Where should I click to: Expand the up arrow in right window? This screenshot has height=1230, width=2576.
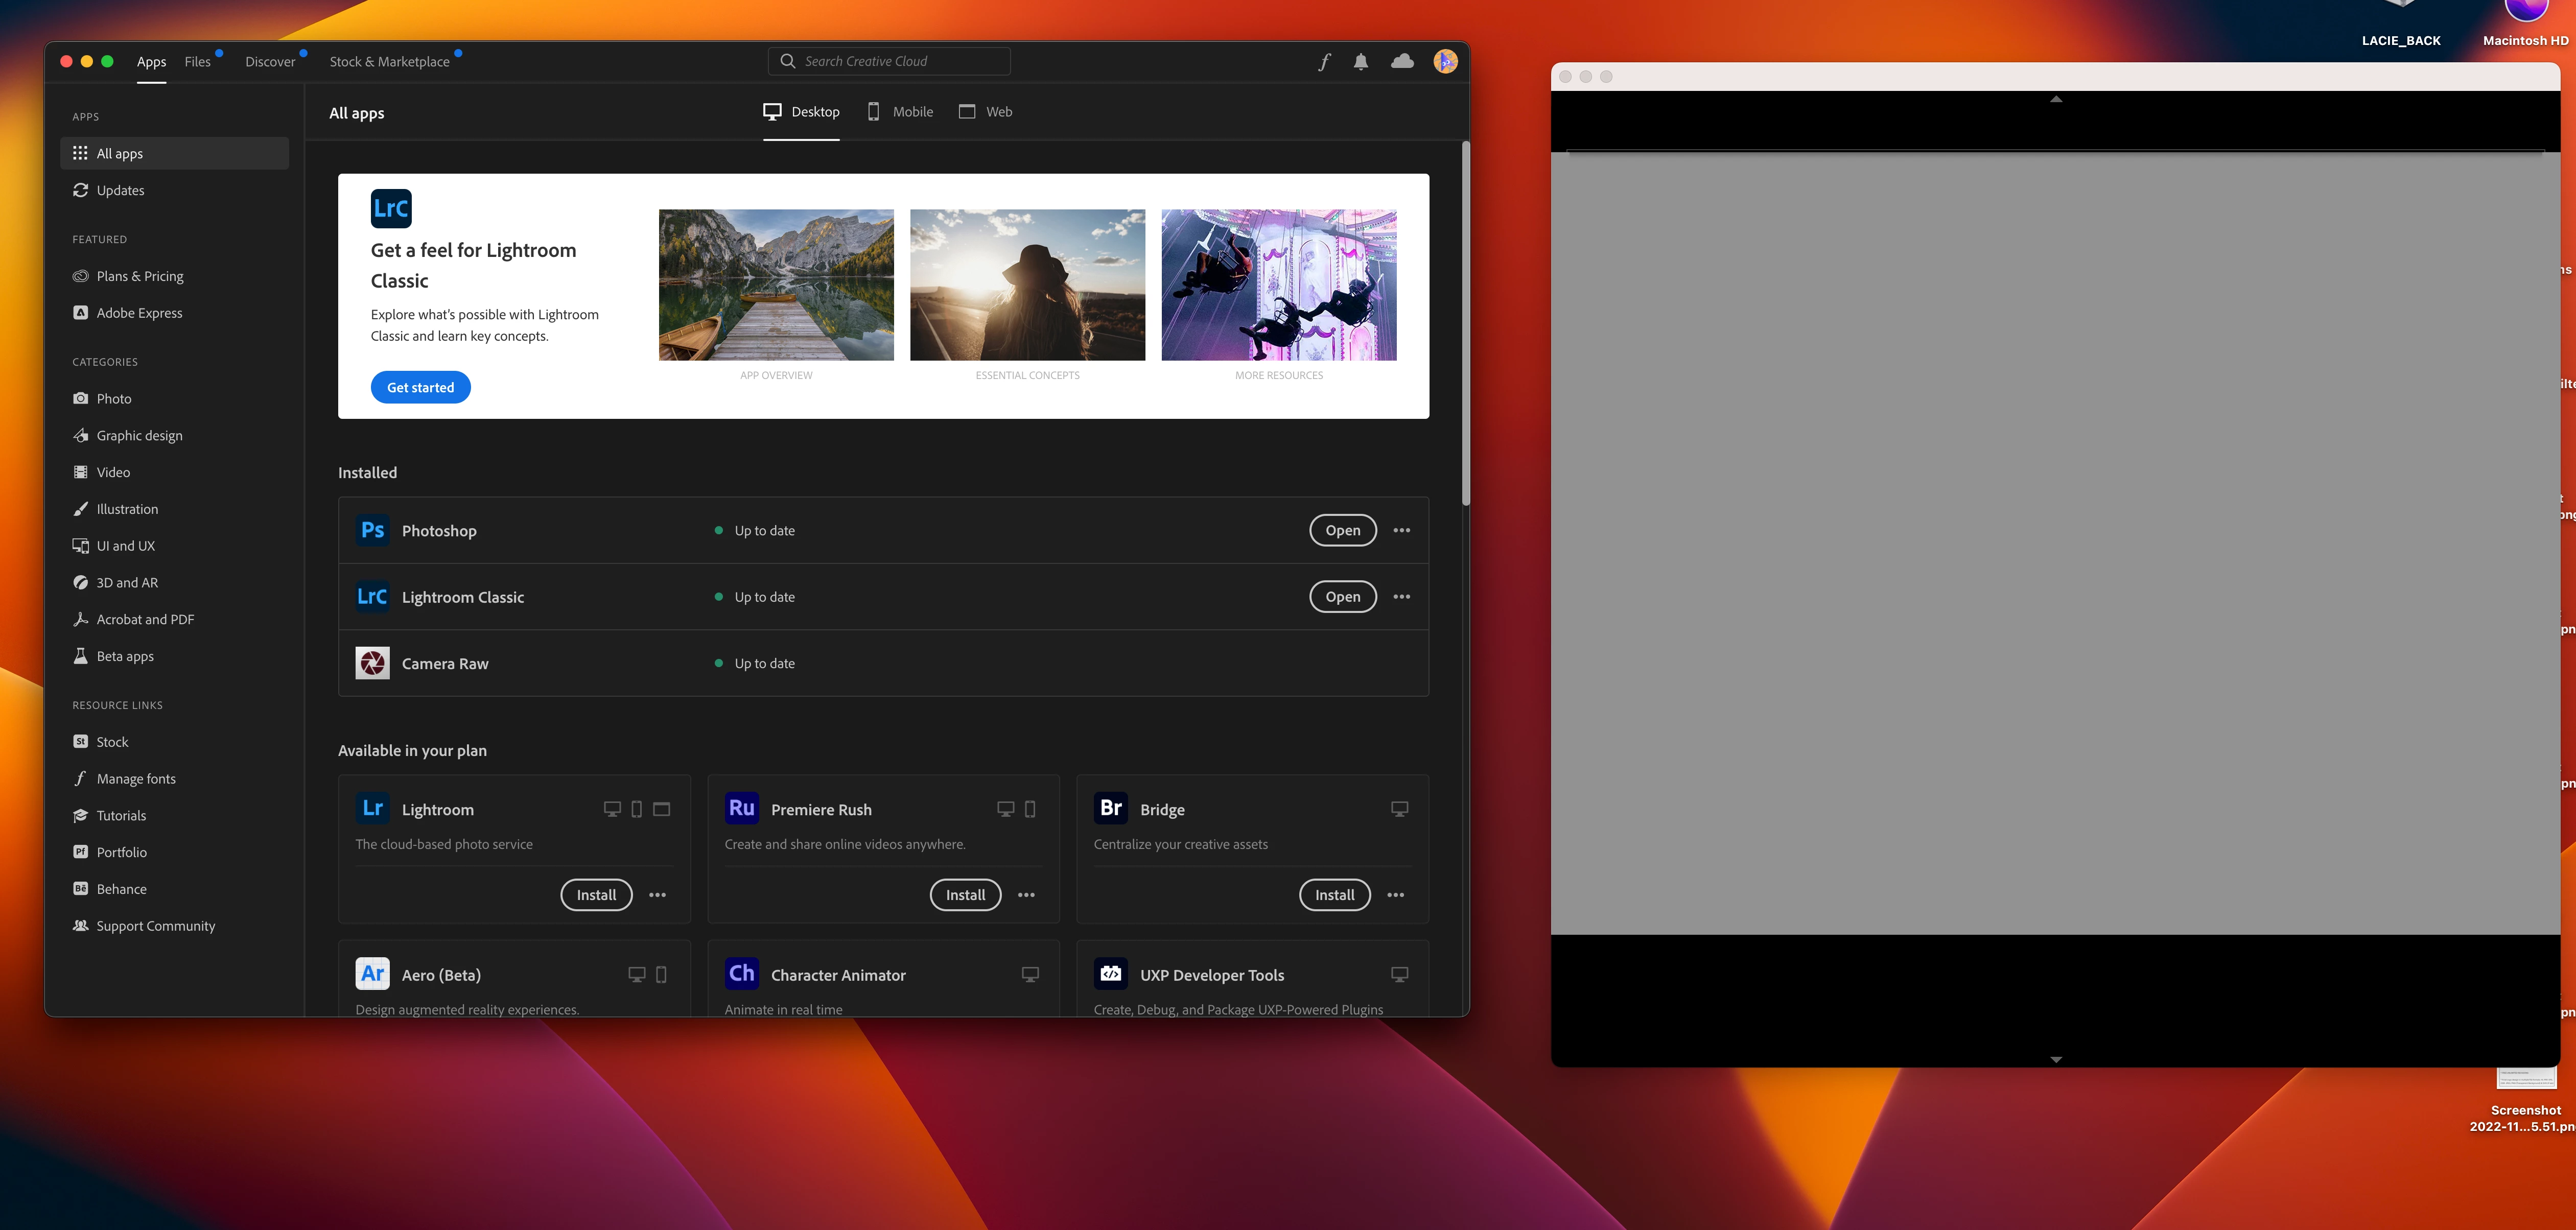[2056, 100]
